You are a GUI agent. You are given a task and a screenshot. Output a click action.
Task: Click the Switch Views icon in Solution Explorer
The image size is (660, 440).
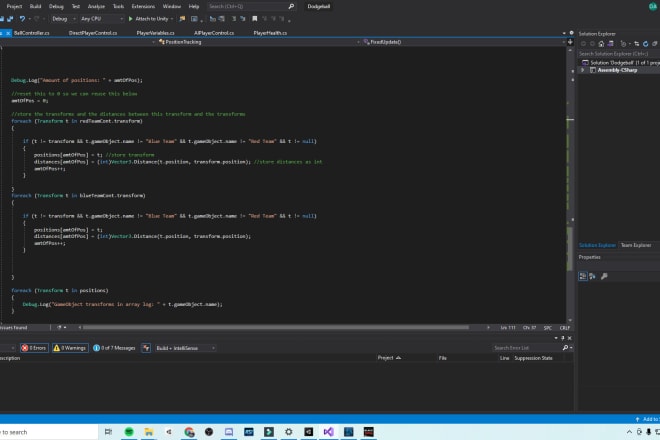[610, 44]
